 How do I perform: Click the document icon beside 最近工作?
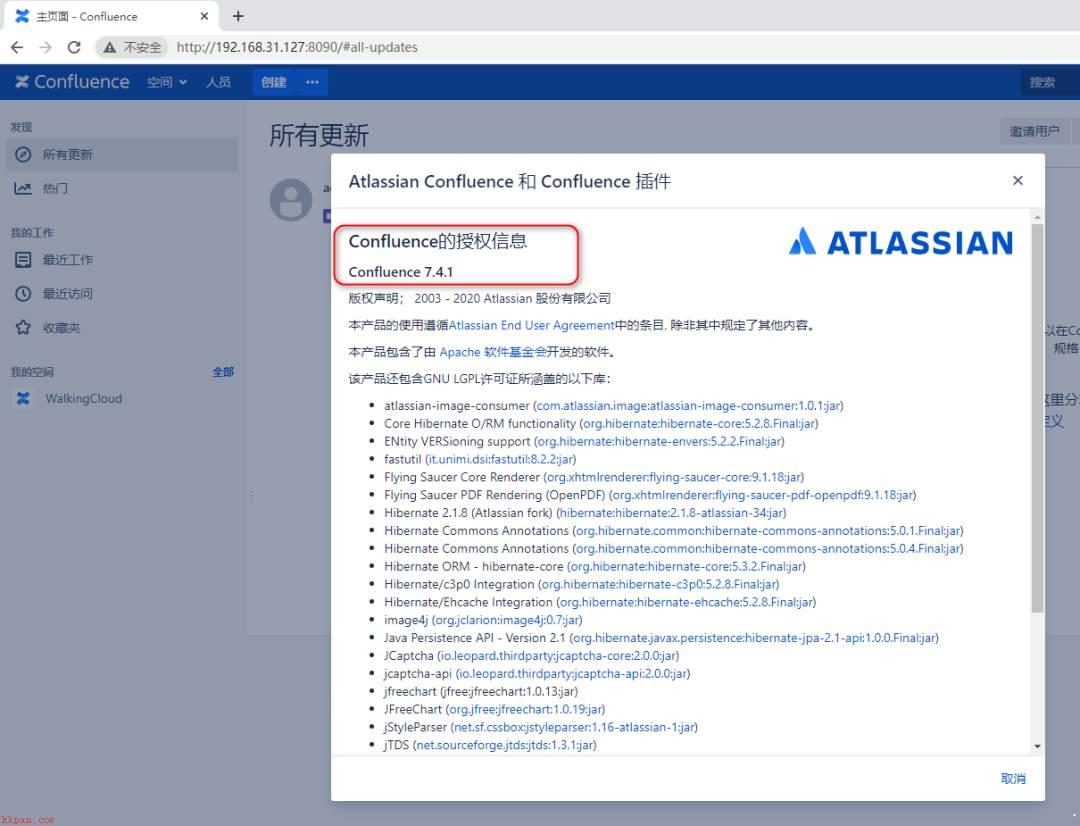click(23, 260)
